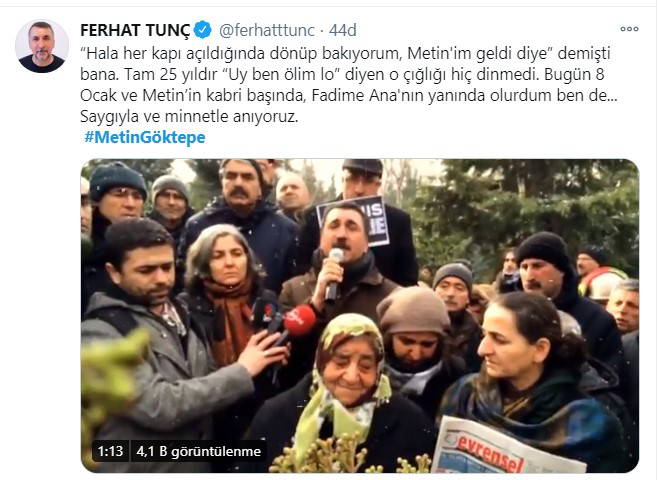Click the 4,1 B görüntülenme view count
Image resolution: width=658 pixels, height=480 pixels.
(198, 451)
